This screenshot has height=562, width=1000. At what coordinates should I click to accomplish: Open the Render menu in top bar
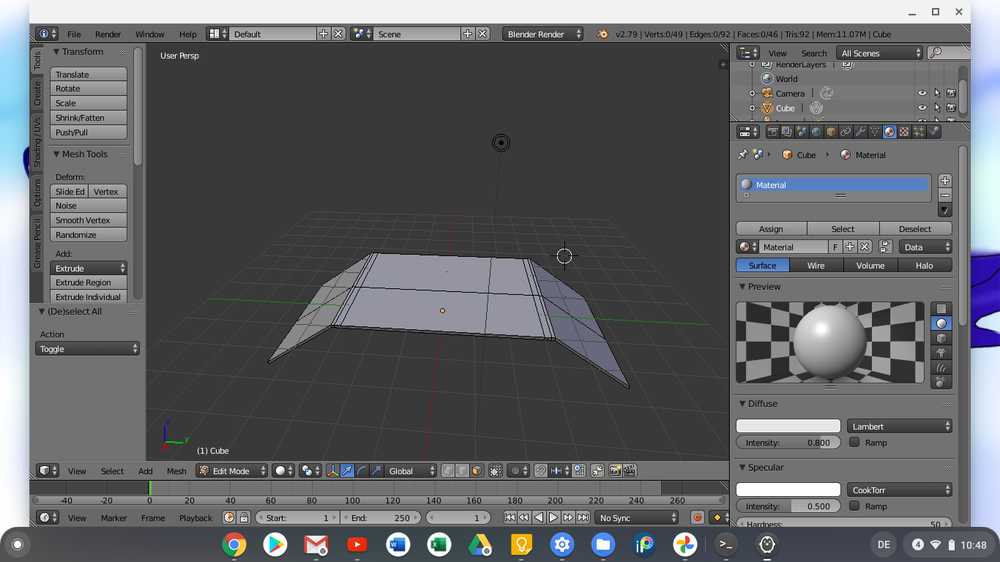click(x=108, y=34)
